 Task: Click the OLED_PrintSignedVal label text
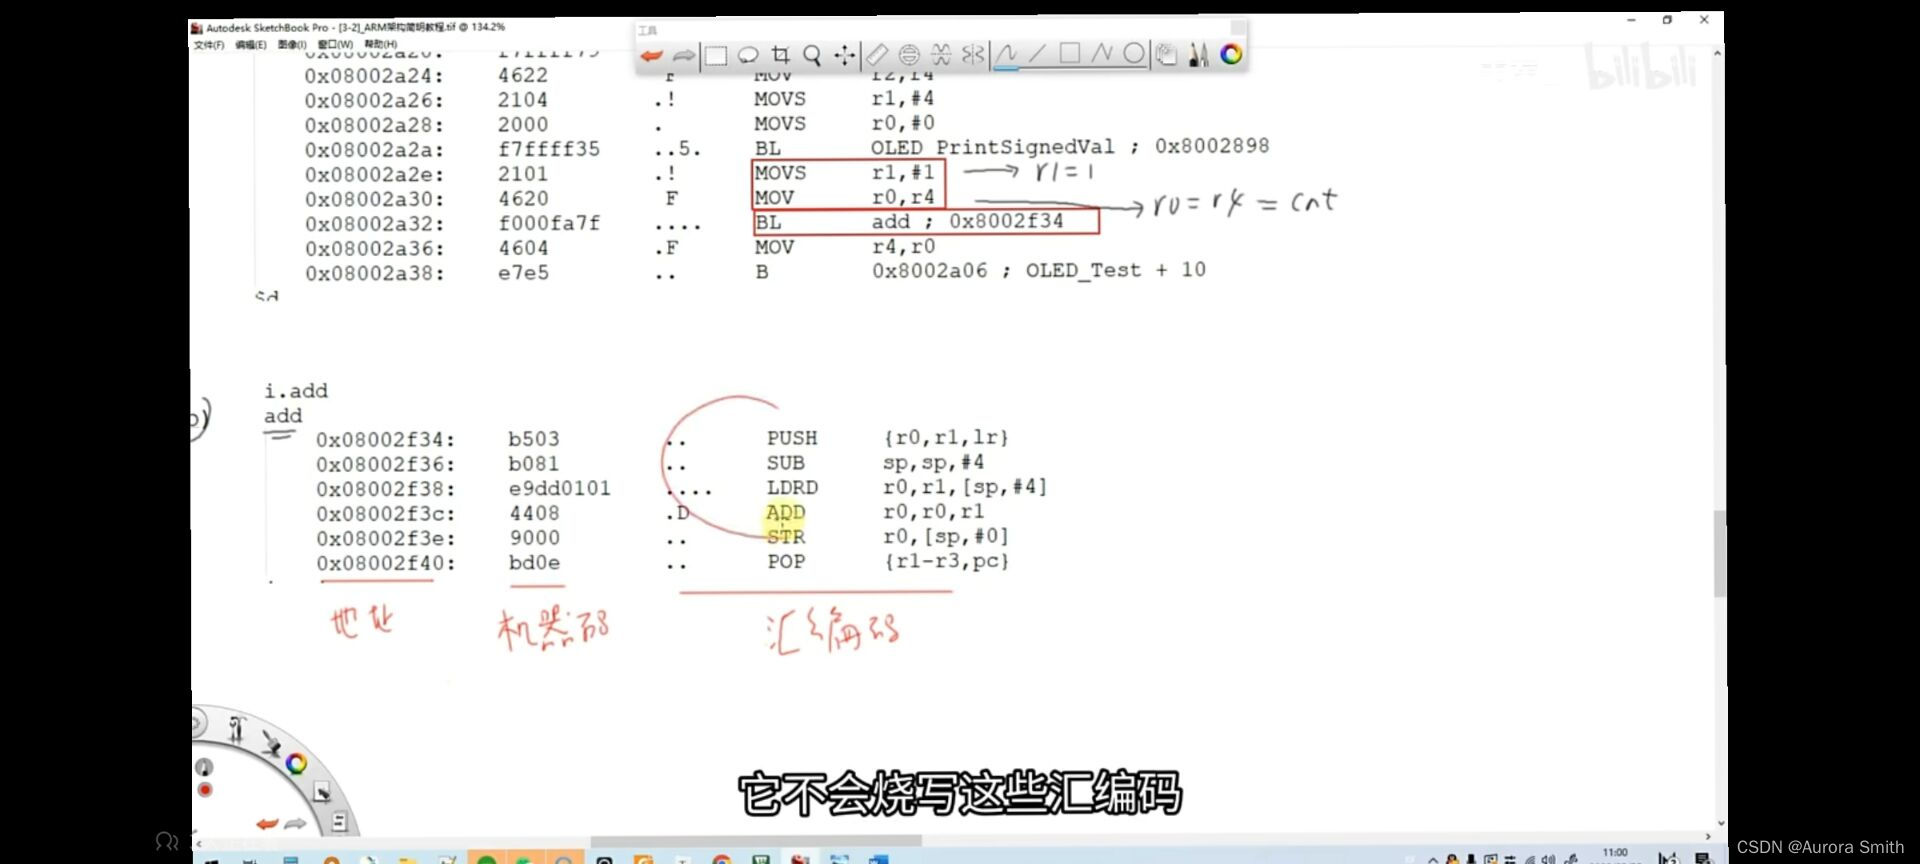click(x=992, y=147)
